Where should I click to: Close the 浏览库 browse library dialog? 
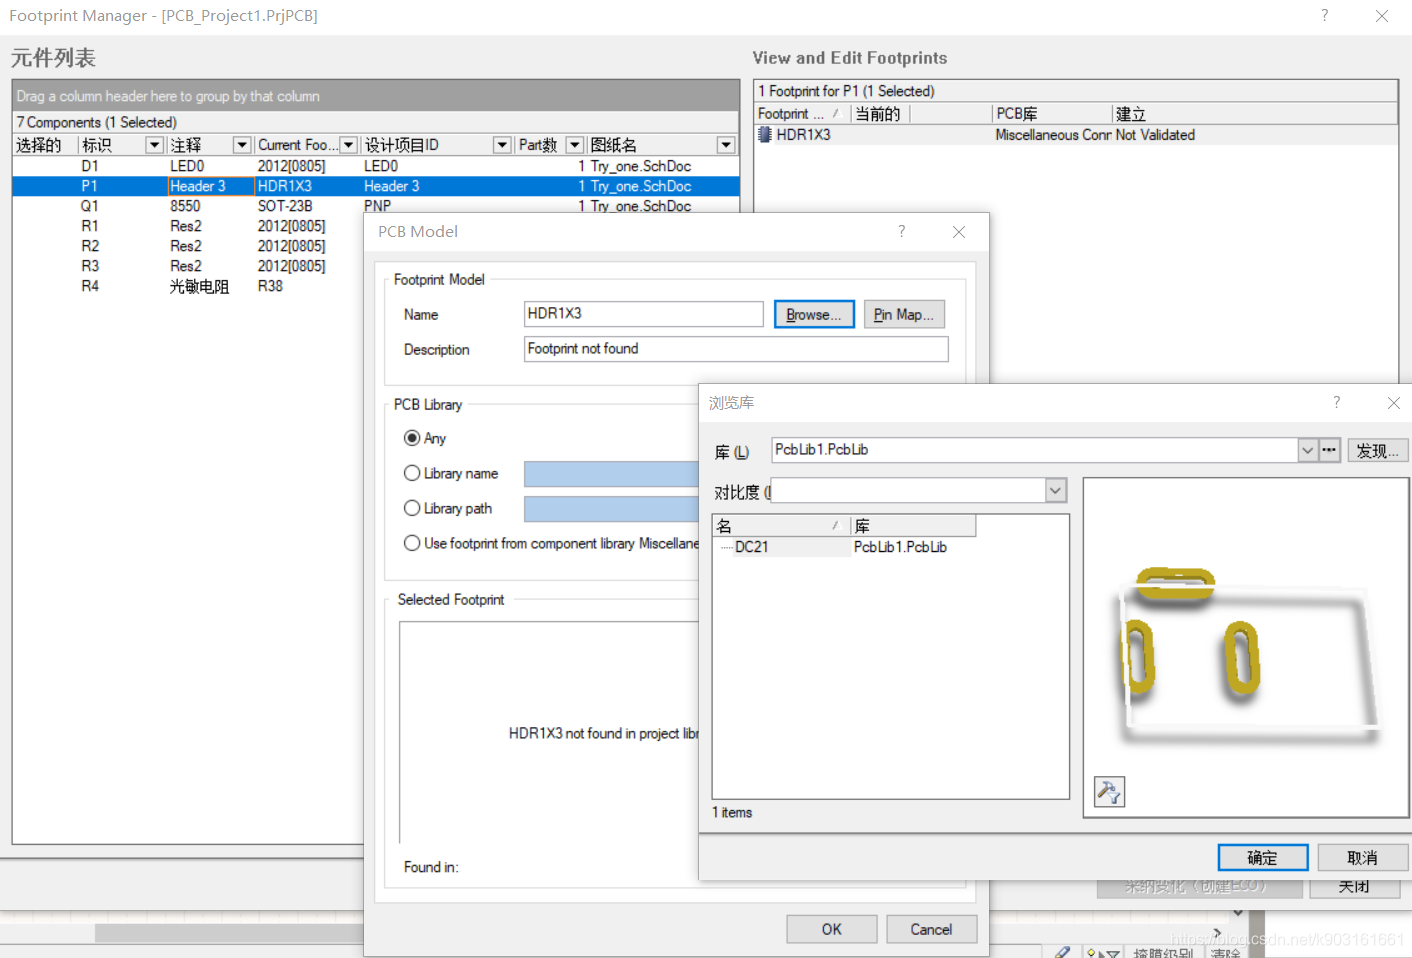[1393, 402]
